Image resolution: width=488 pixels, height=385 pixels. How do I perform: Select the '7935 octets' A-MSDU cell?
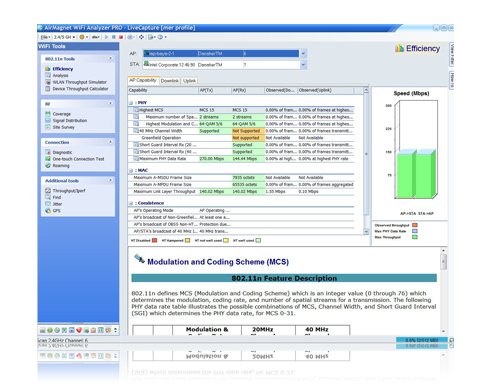point(248,177)
